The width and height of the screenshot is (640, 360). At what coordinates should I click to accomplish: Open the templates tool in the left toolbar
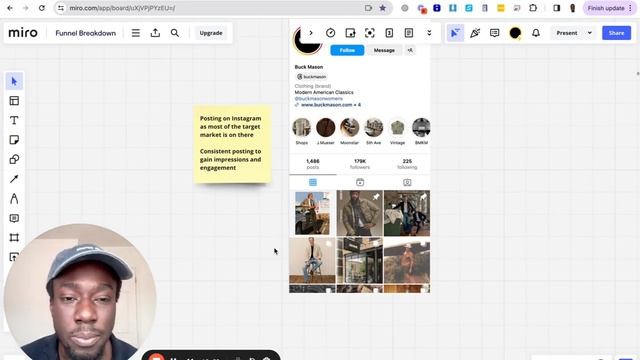pyautogui.click(x=14, y=101)
